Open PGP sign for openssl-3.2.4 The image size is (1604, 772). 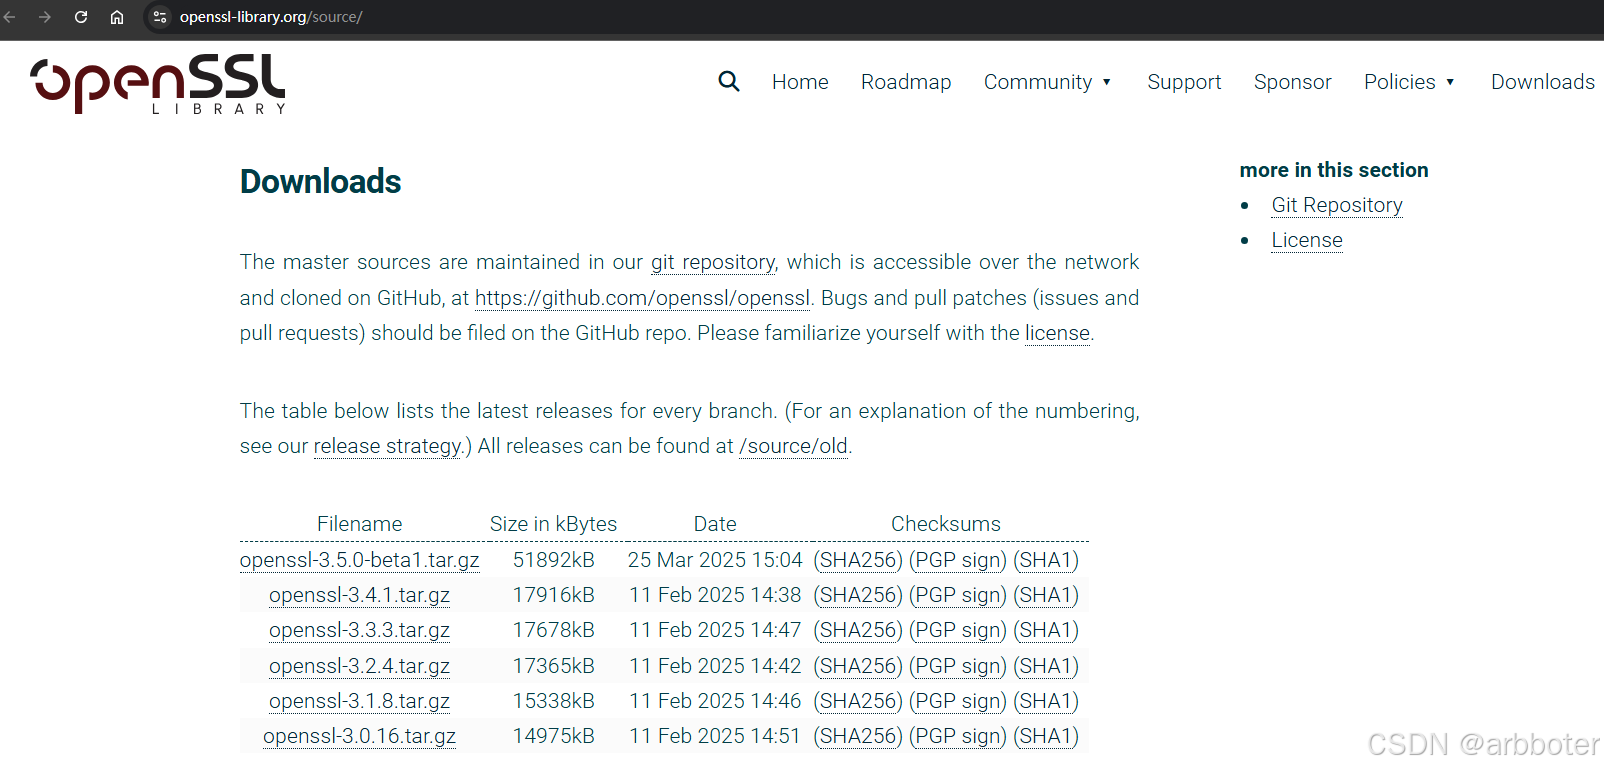tap(958, 666)
